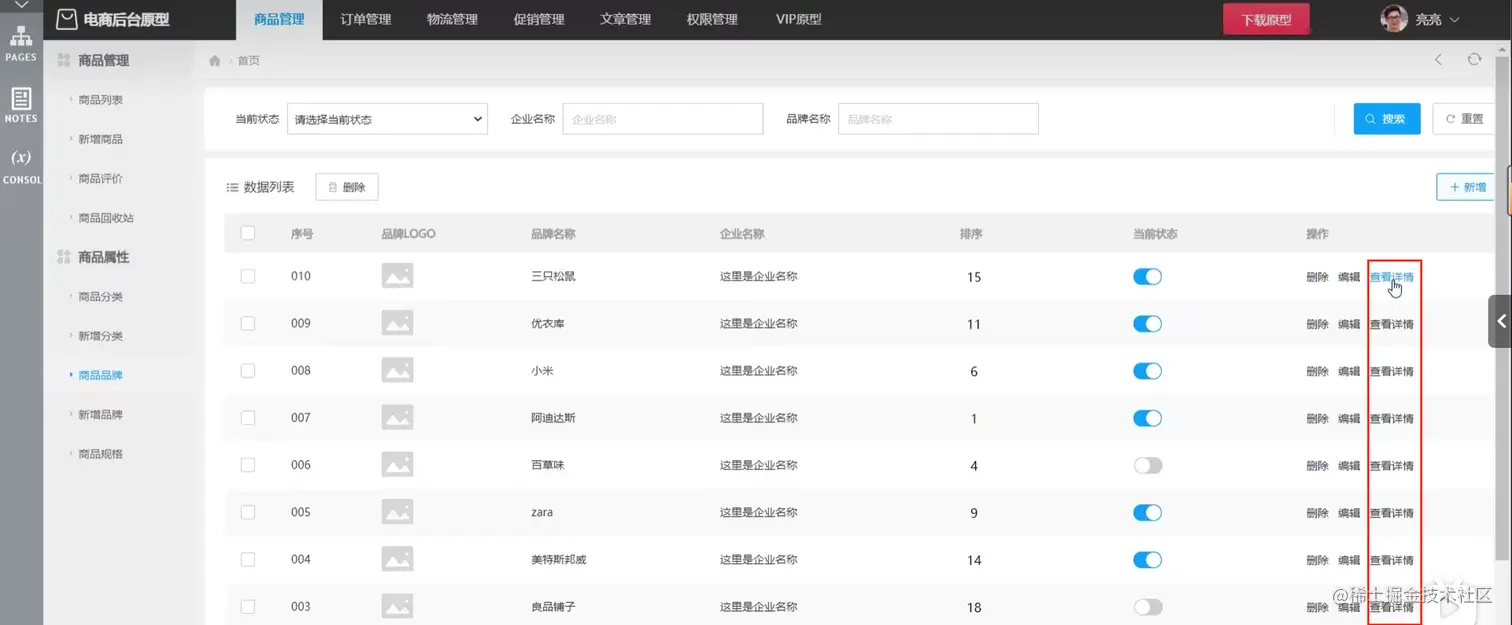This screenshot has height=625, width=1512.
Task: Click the home breadcrumb icon
Action: pyautogui.click(x=214, y=60)
